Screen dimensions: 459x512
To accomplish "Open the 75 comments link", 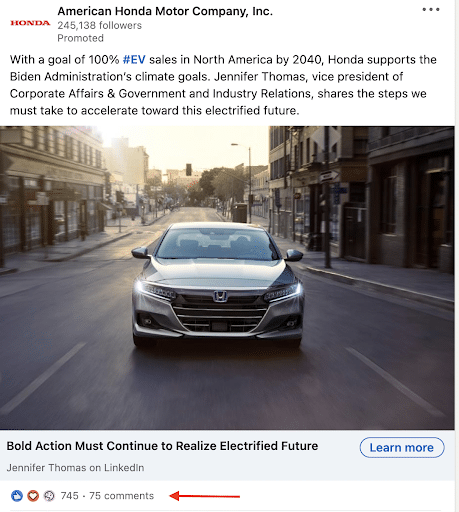I will (x=121, y=496).
